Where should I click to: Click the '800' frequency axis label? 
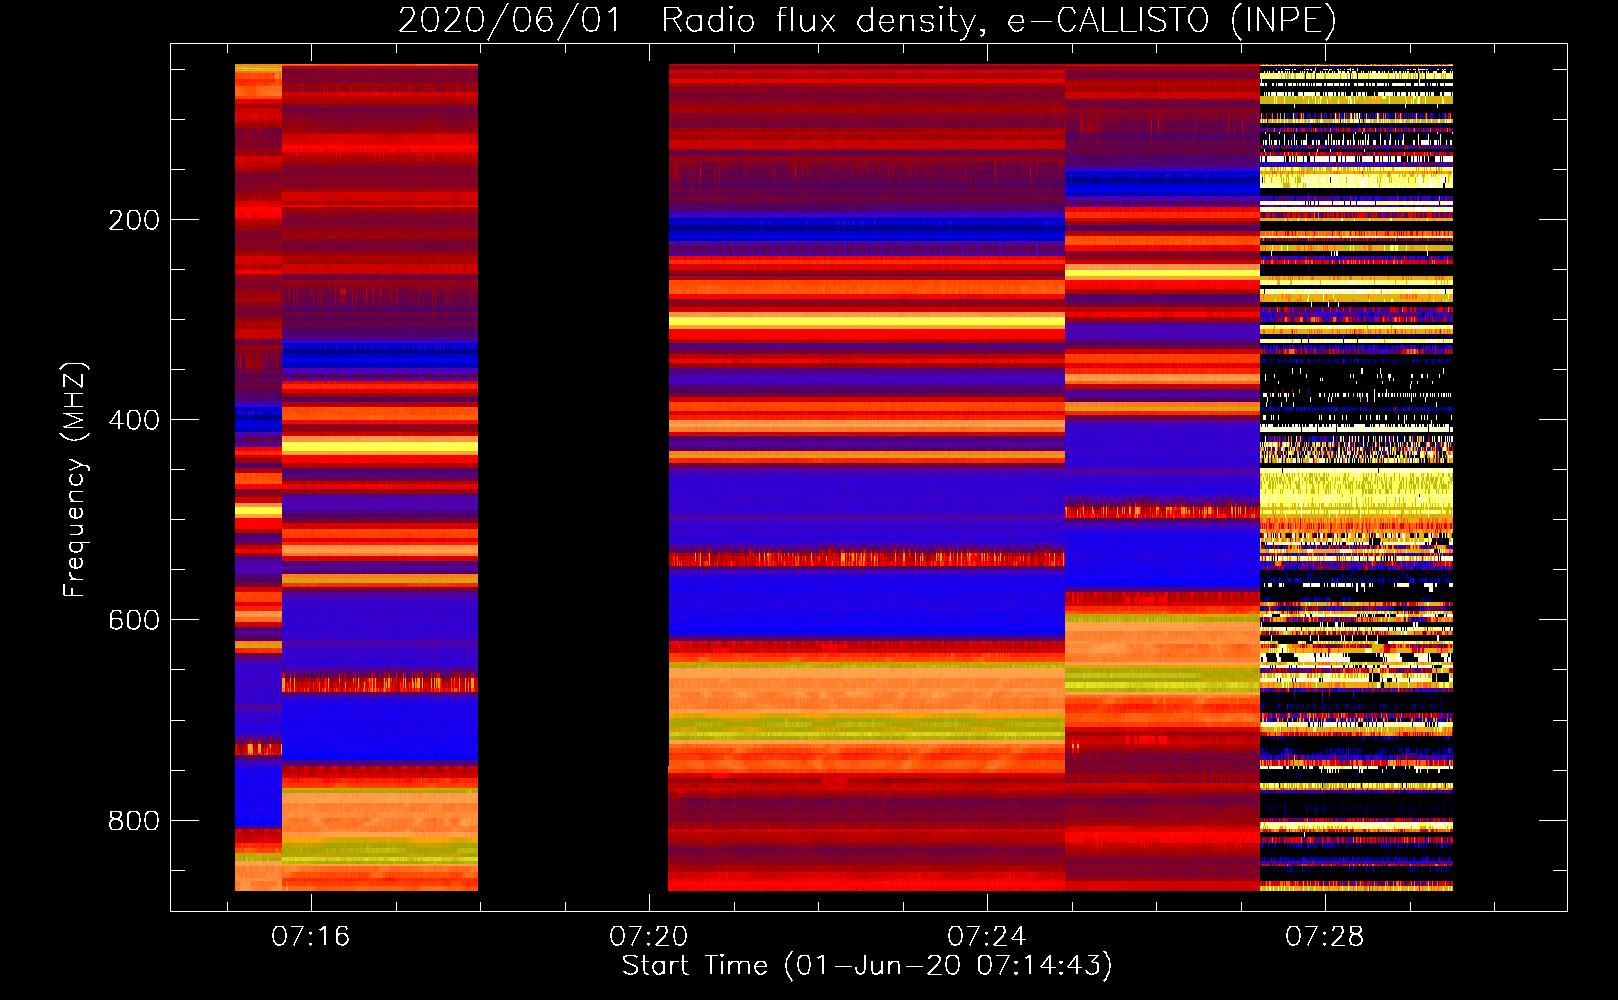coord(134,821)
